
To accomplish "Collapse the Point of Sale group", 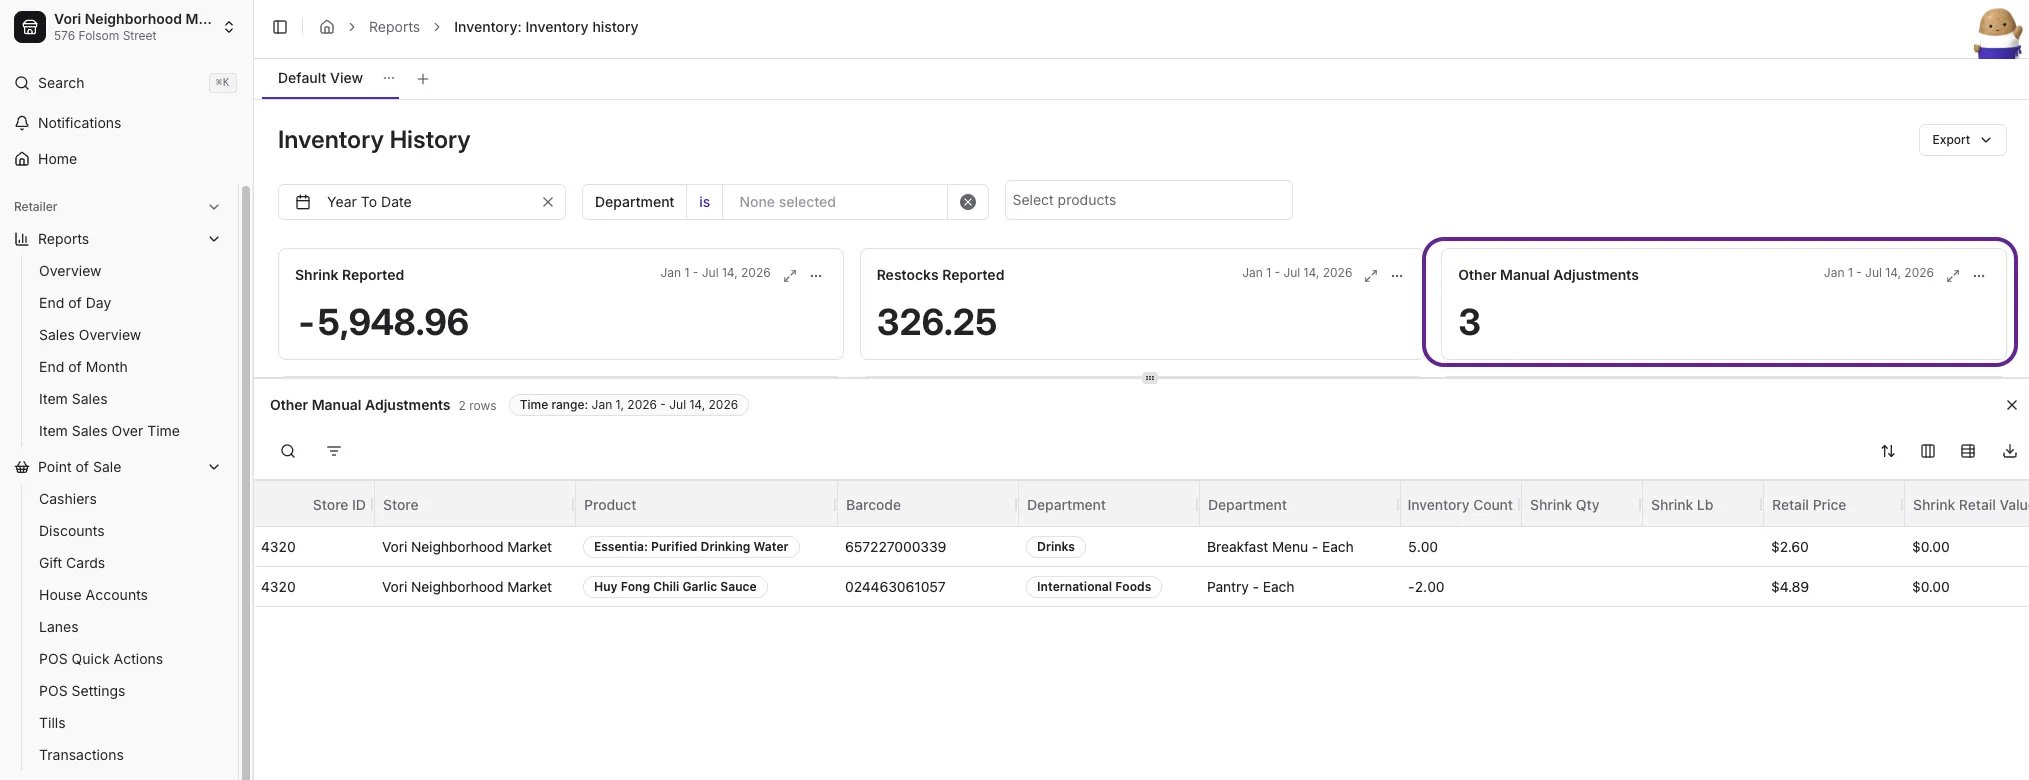I will coord(213,467).
